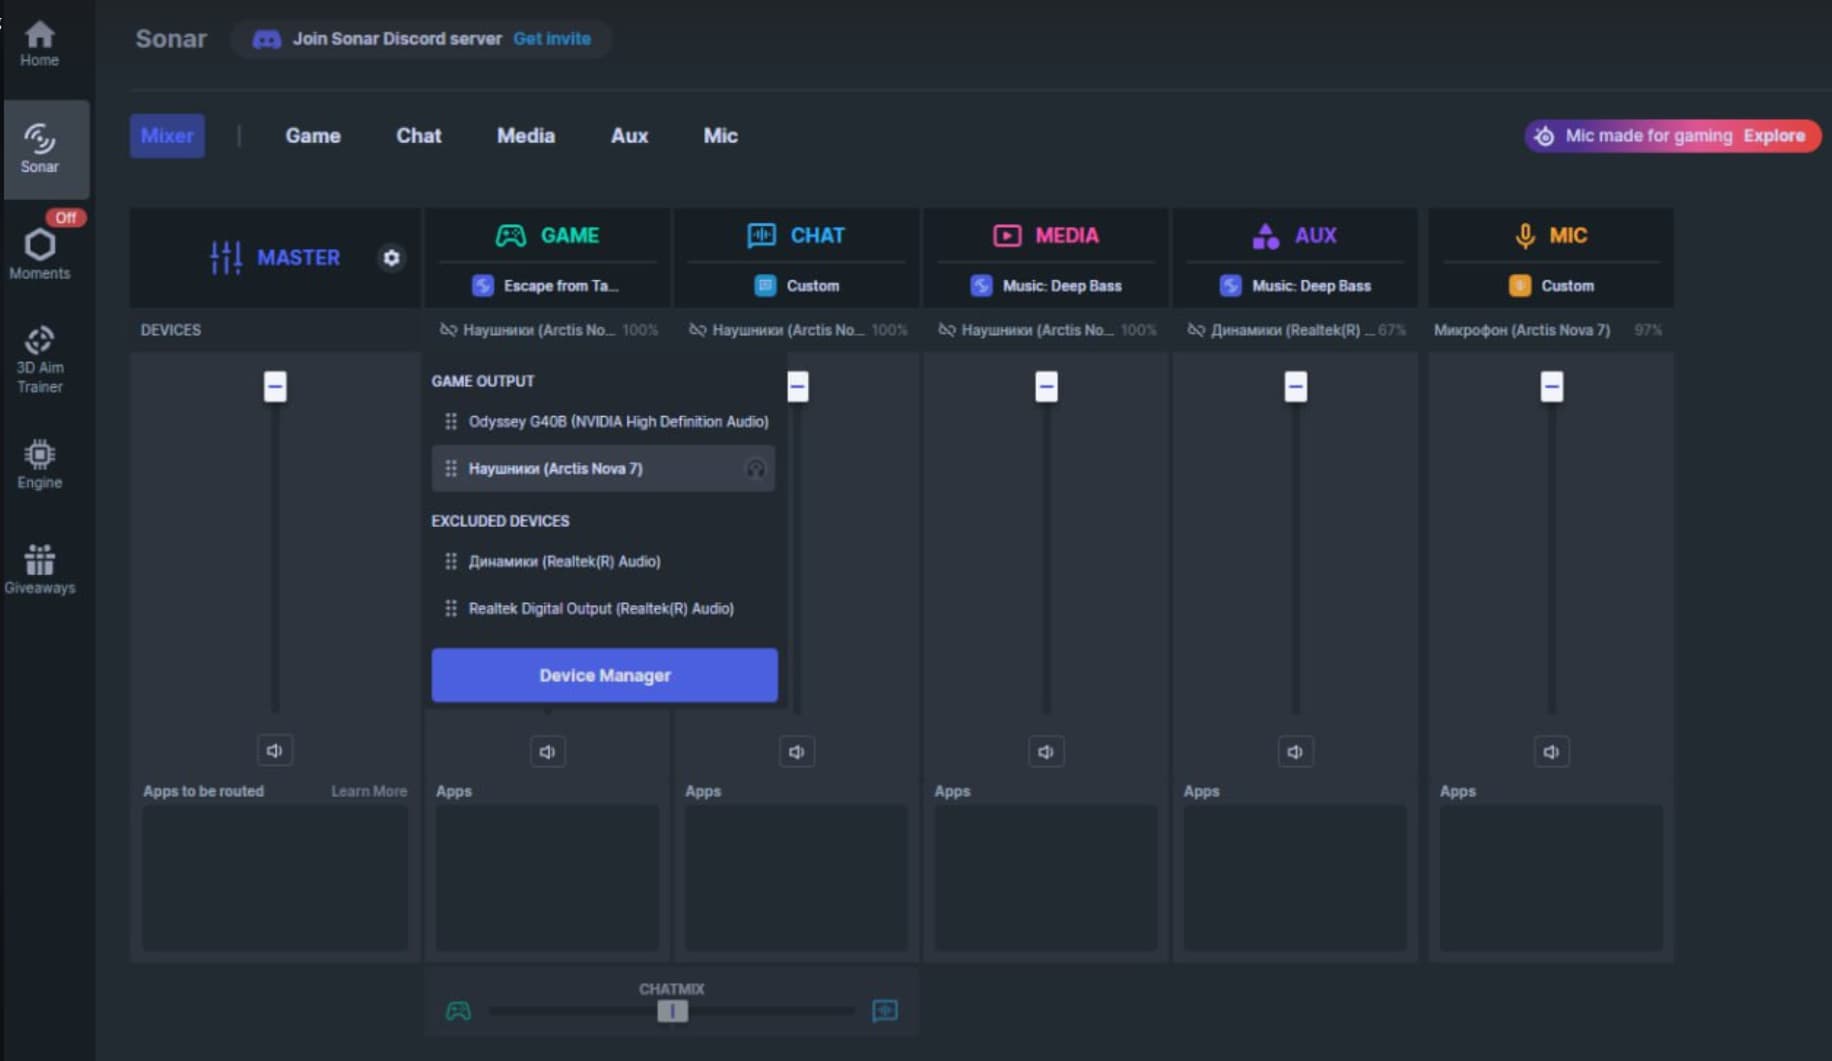Click ChatMix game controller icon
The image size is (1832, 1061).
pyautogui.click(x=458, y=1011)
